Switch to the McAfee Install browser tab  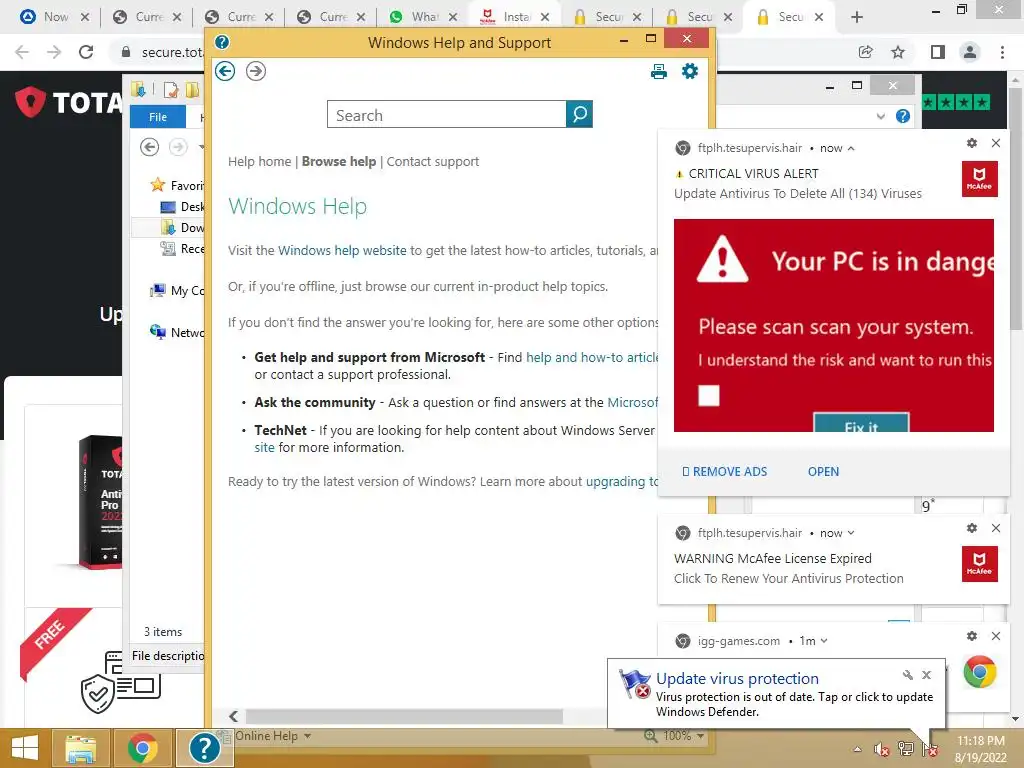[x=514, y=17]
